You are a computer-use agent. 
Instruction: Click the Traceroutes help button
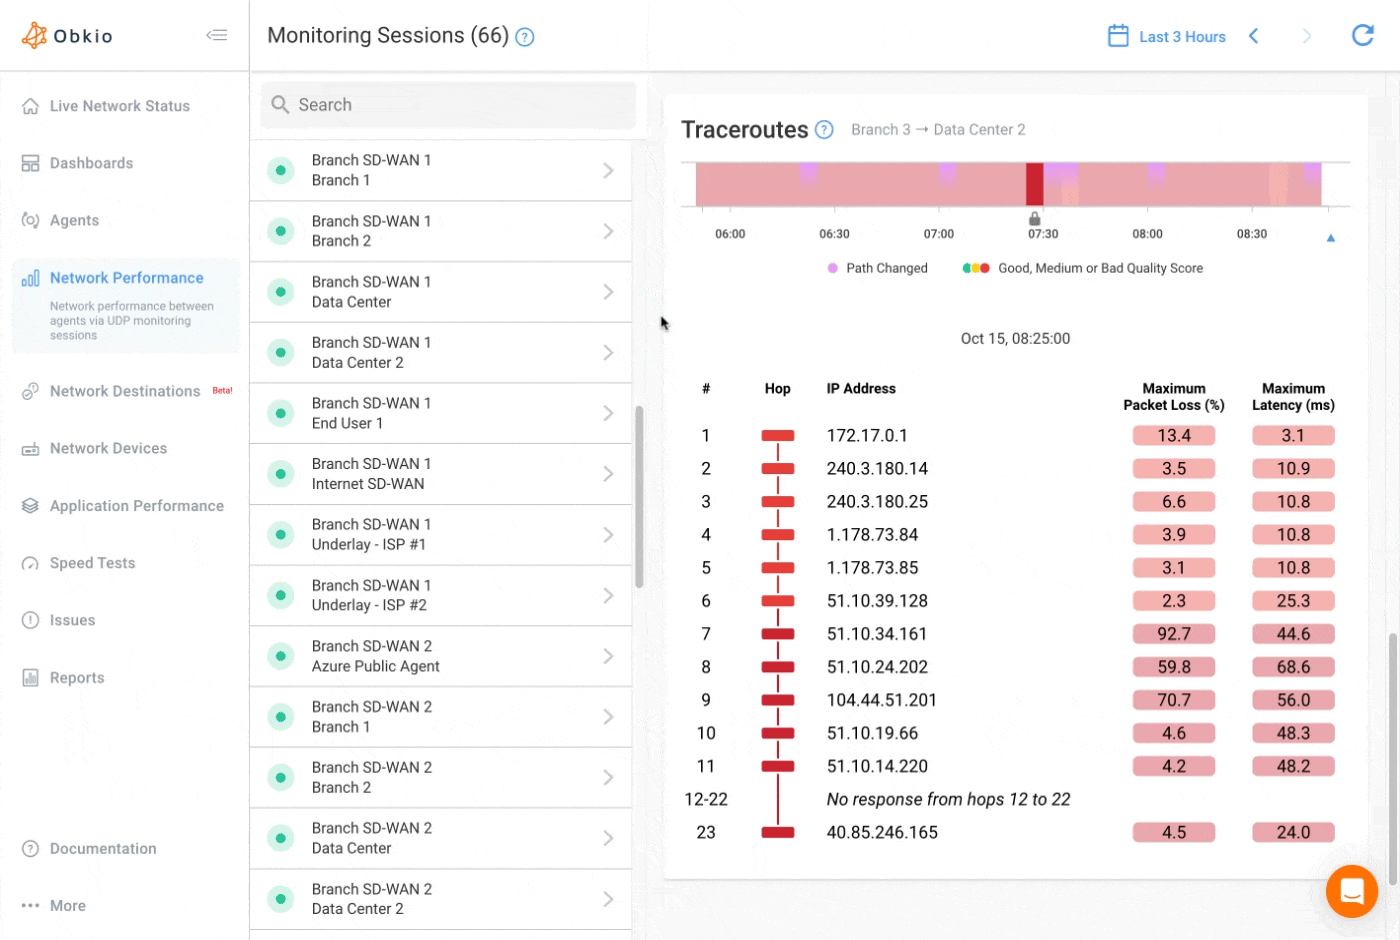pyautogui.click(x=825, y=130)
